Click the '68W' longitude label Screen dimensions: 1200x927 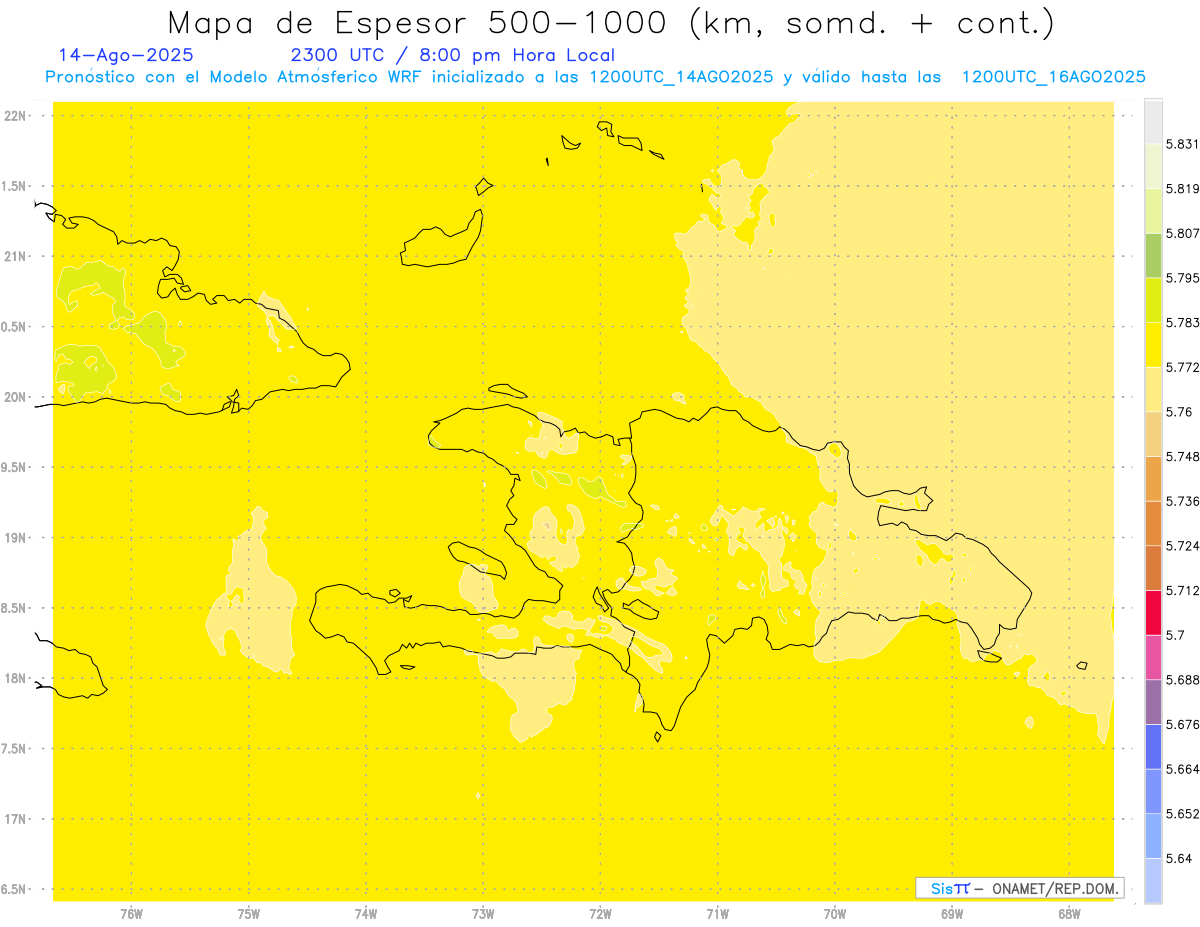coord(1069,914)
